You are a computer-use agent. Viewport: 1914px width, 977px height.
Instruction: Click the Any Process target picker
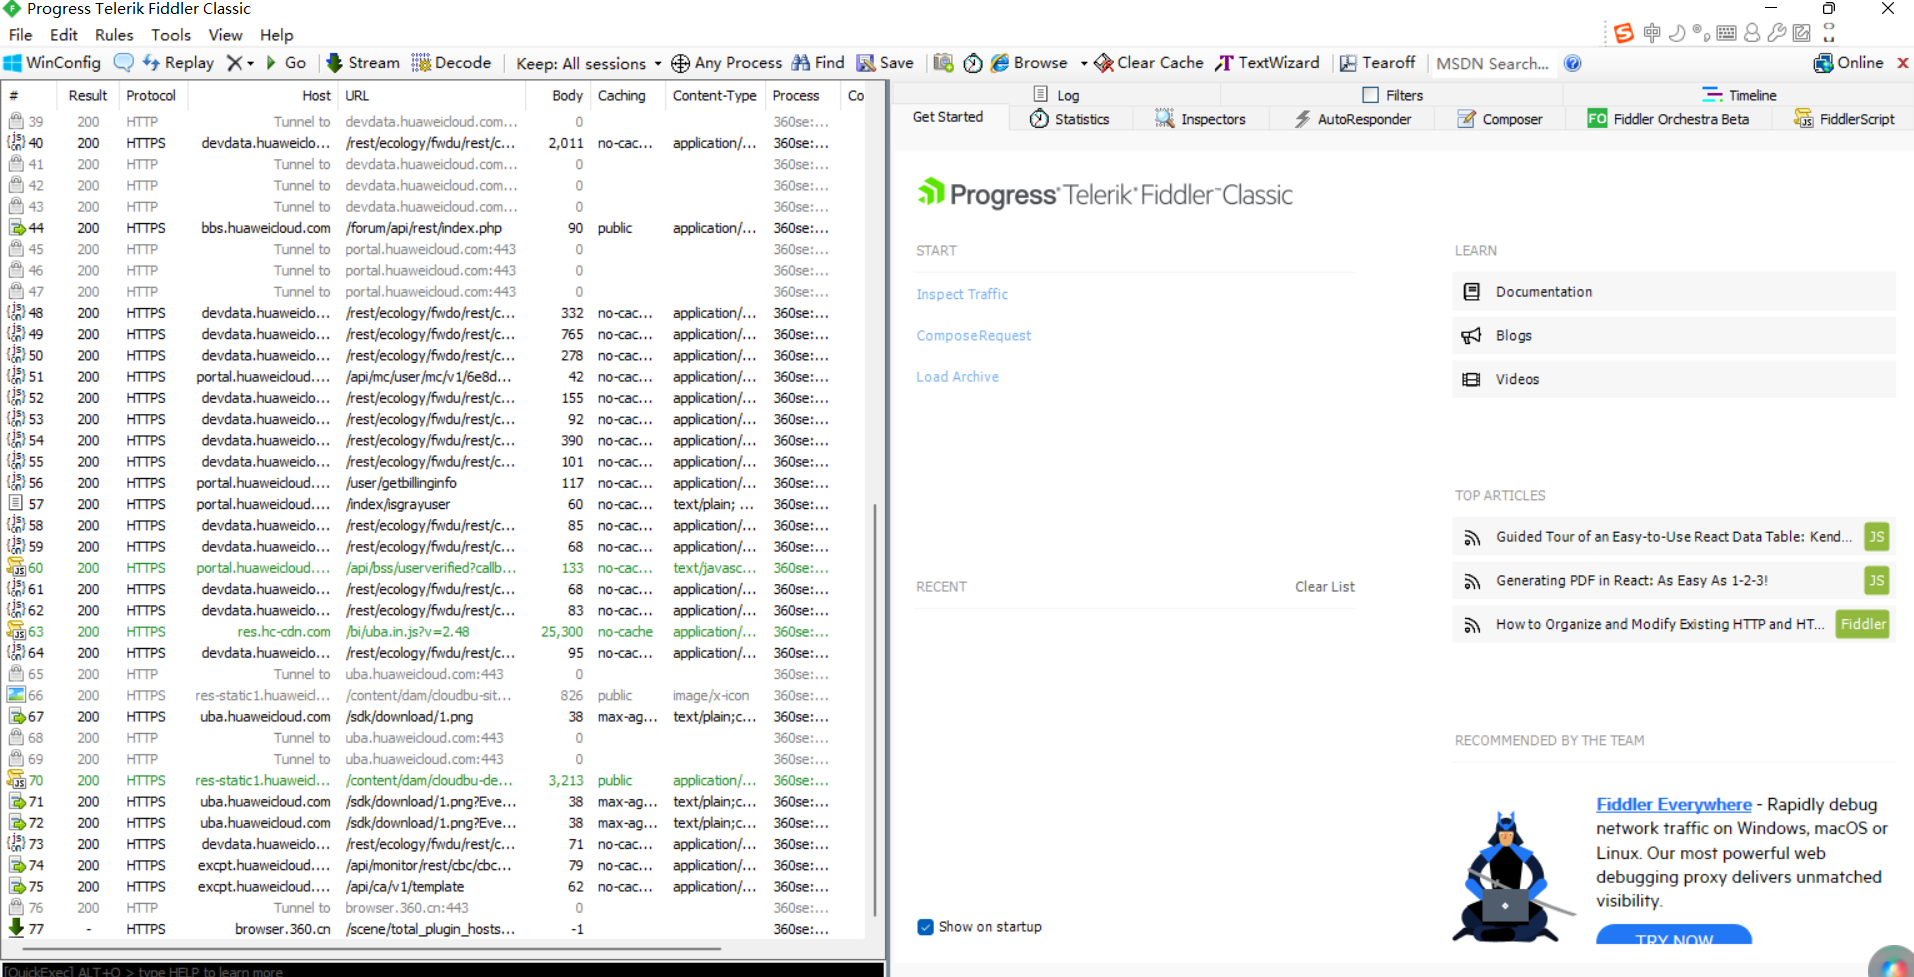click(x=726, y=63)
